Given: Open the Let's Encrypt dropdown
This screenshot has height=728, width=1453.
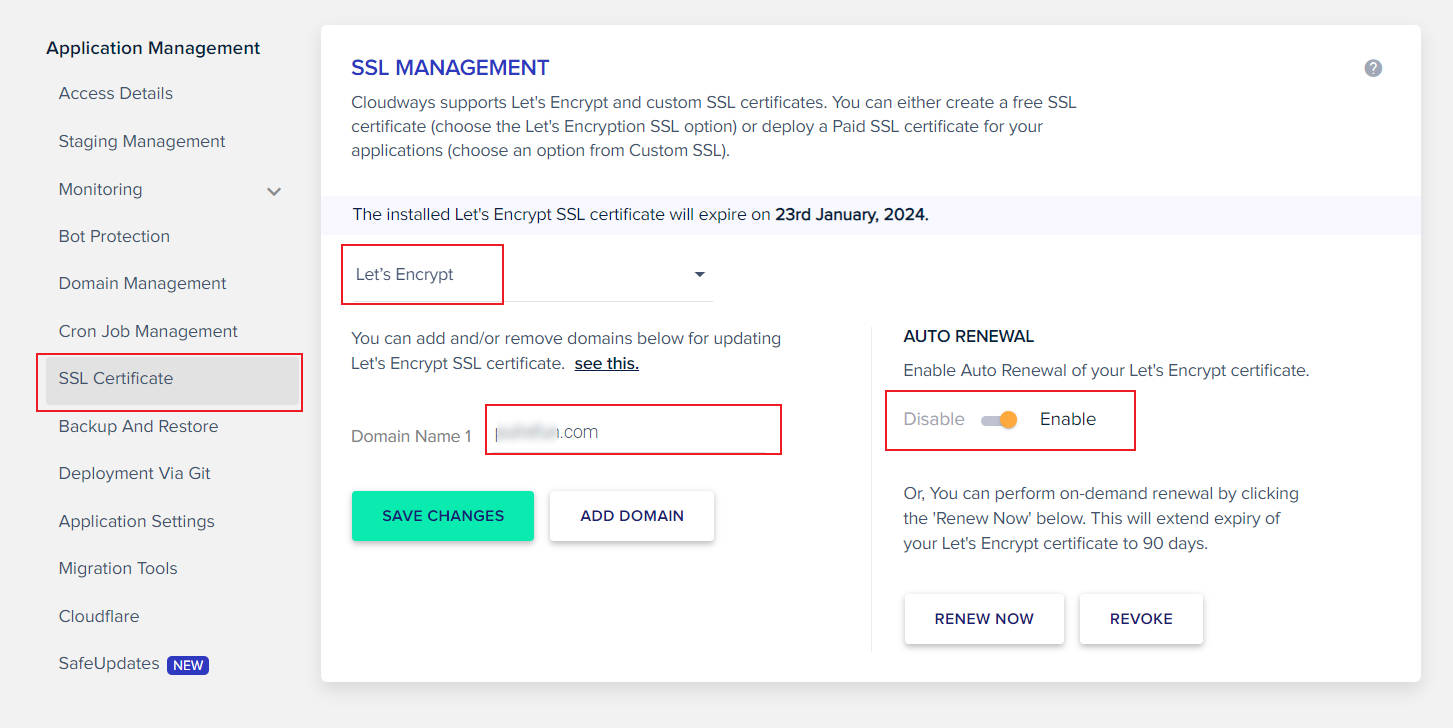Looking at the screenshot, I should (x=532, y=275).
